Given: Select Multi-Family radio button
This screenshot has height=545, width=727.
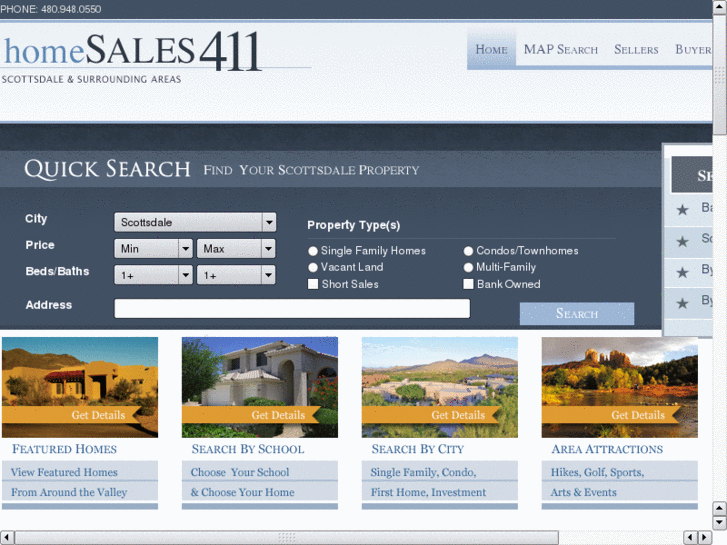Looking at the screenshot, I should pyautogui.click(x=468, y=267).
